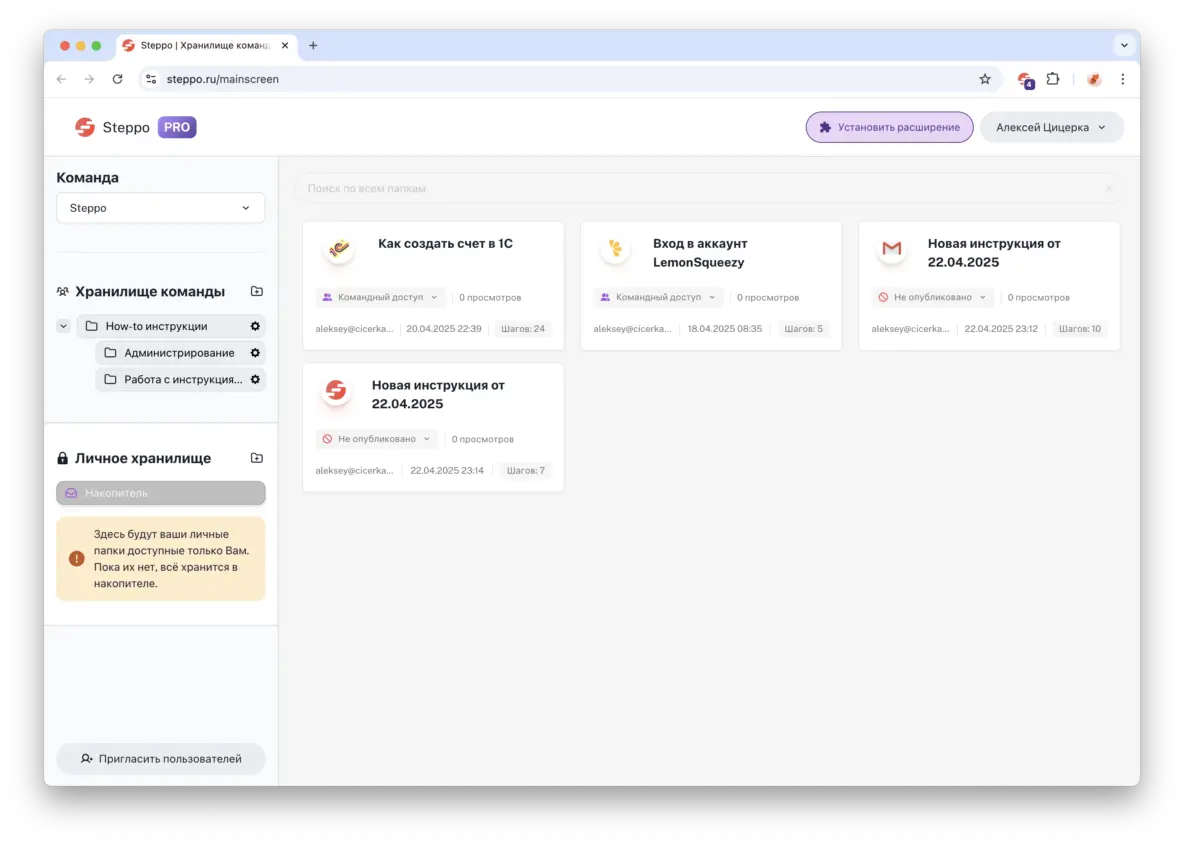Add new folder in Хранилище команды
The image size is (1184, 844).
coord(257,291)
